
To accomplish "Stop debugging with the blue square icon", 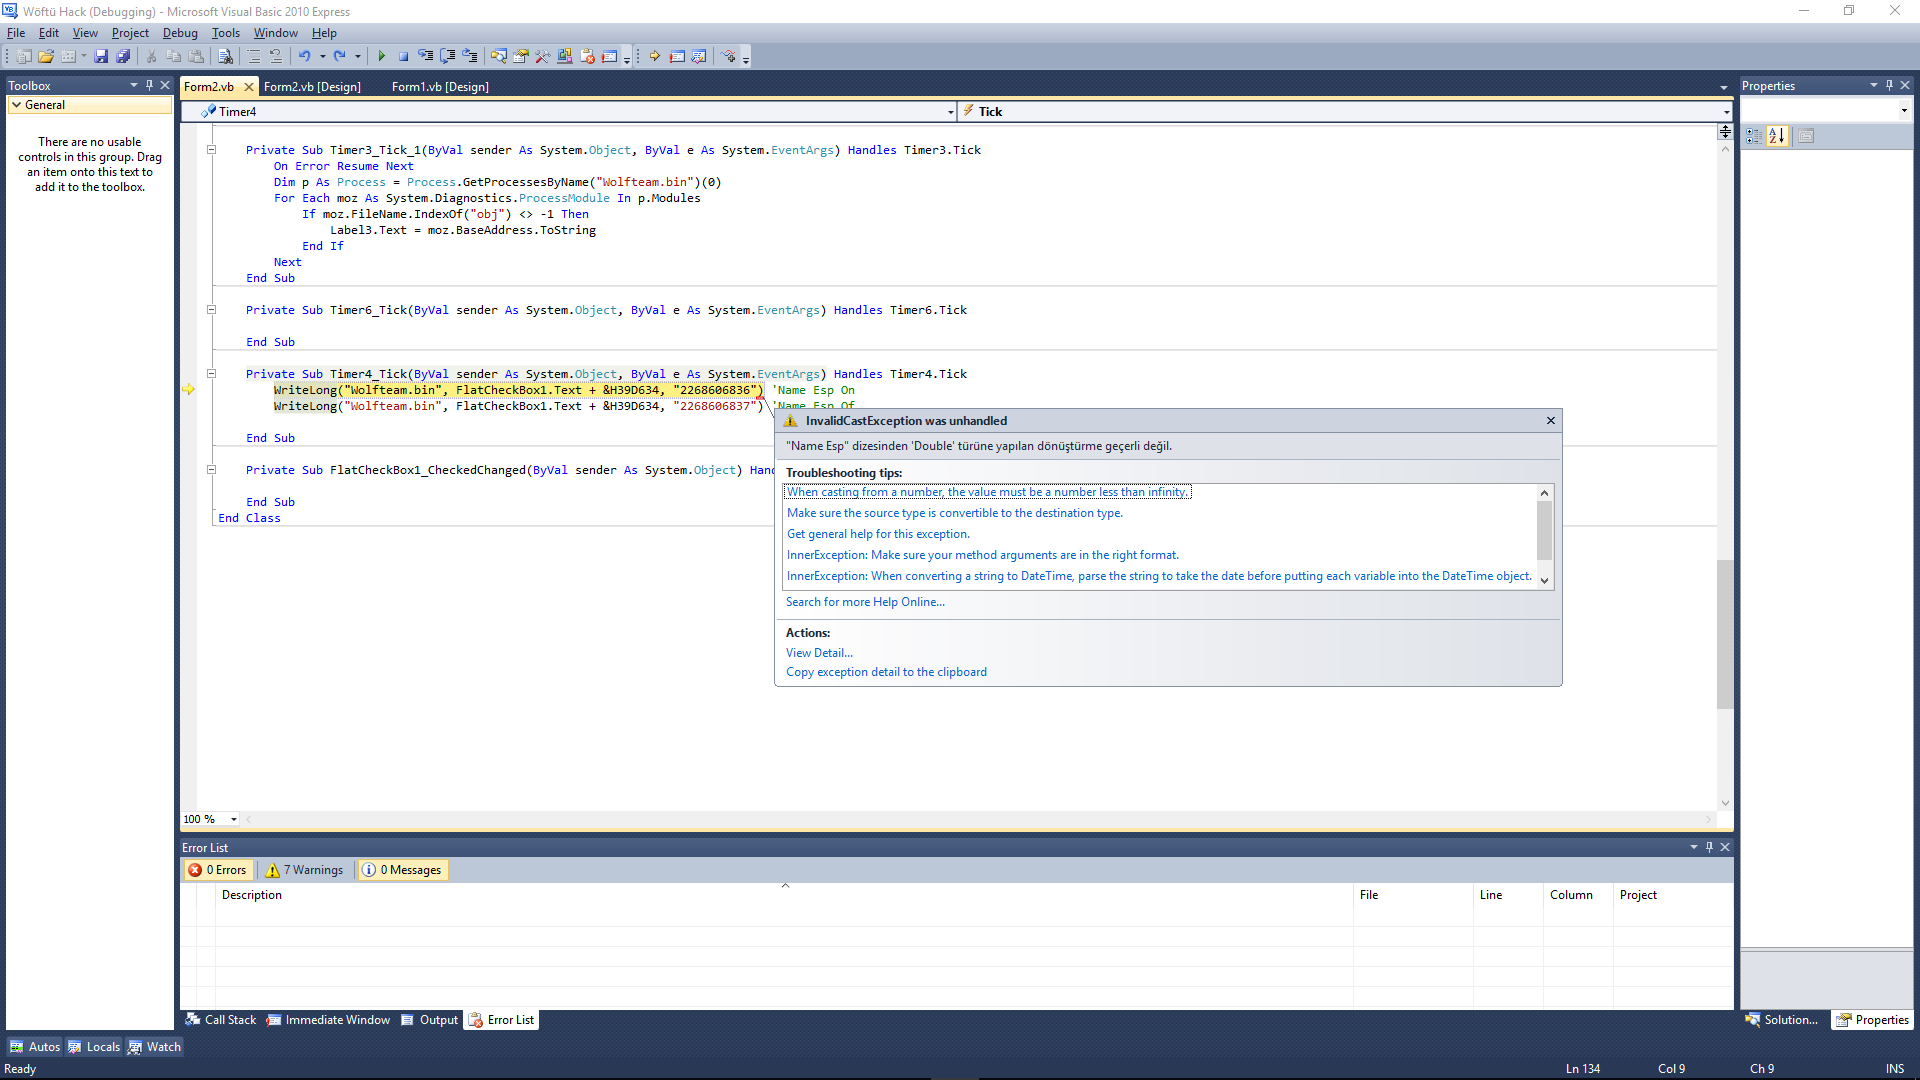I will tap(403, 57).
